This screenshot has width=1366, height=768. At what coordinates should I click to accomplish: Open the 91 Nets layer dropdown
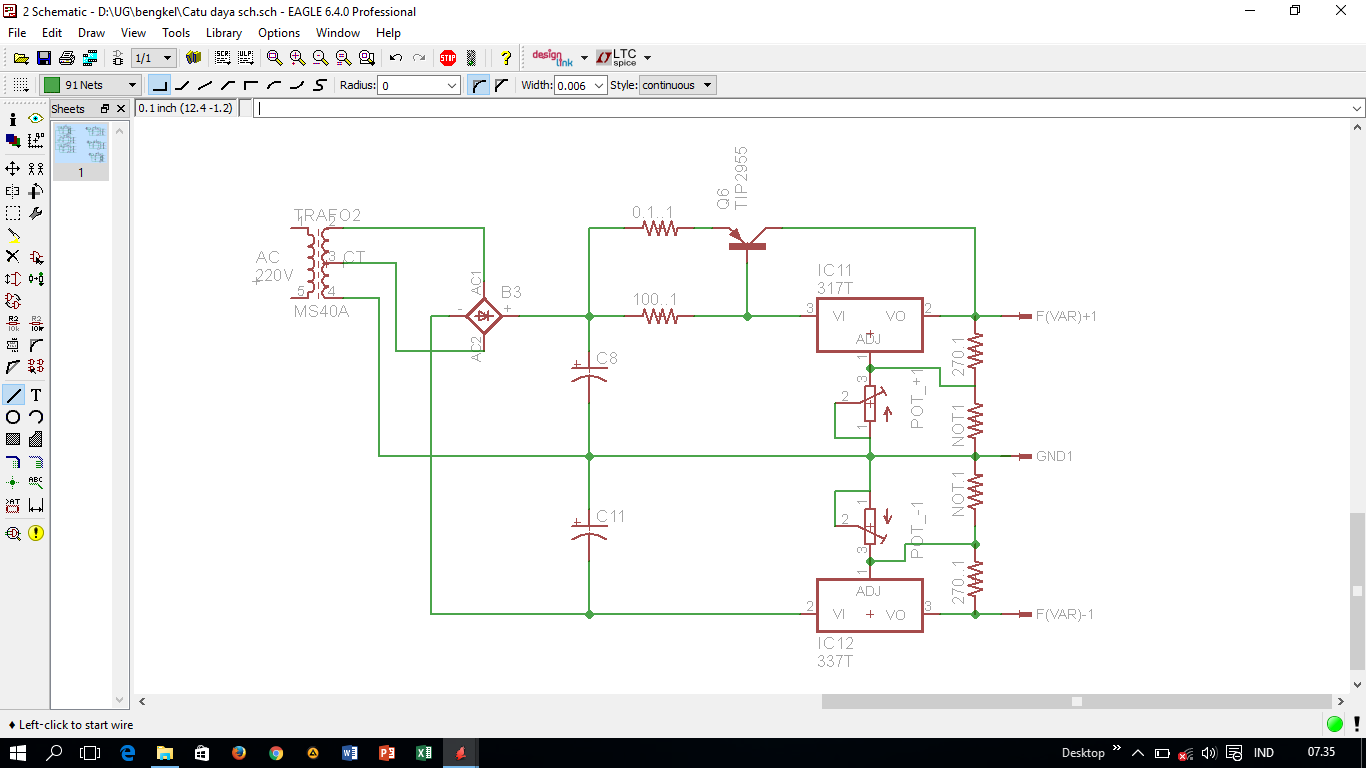click(x=90, y=85)
